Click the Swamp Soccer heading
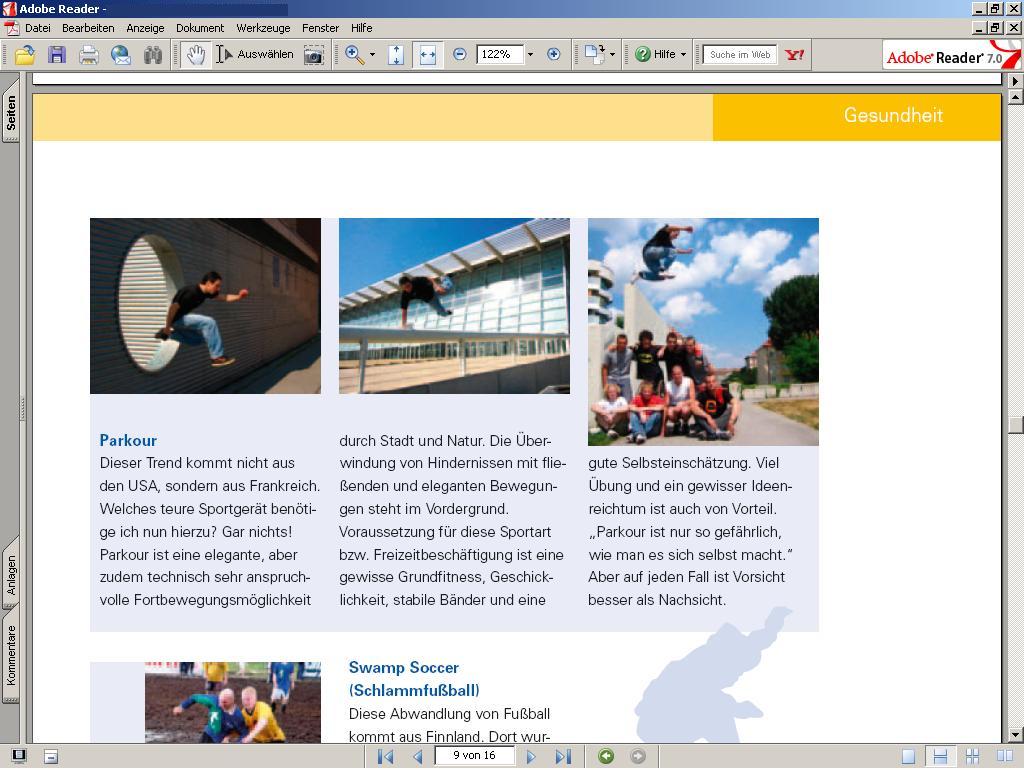 click(x=414, y=679)
